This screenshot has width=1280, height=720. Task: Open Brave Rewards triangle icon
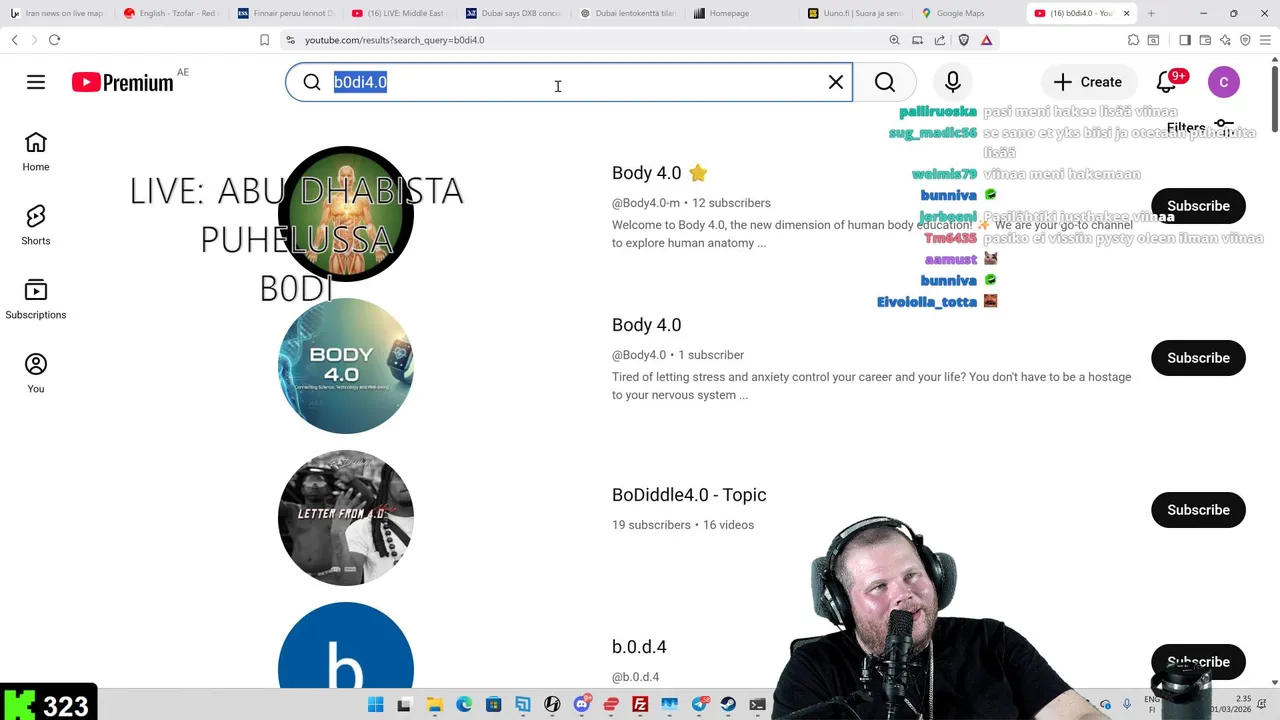pyautogui.click(x=986, y=40)
